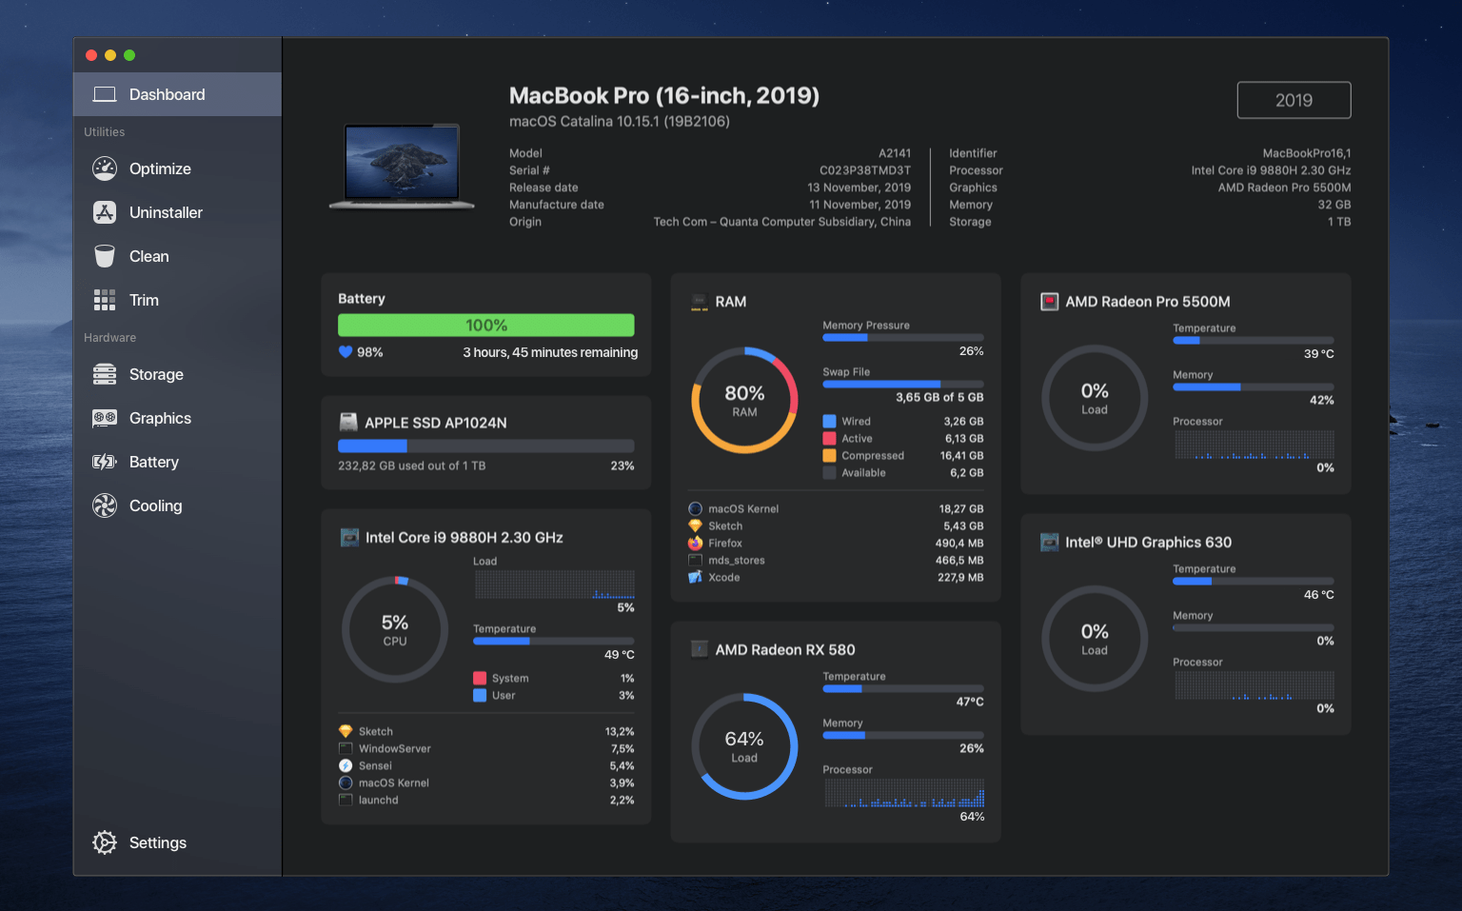Click the Intel UHD Graphics 630 chip icon

[1049, 542]
